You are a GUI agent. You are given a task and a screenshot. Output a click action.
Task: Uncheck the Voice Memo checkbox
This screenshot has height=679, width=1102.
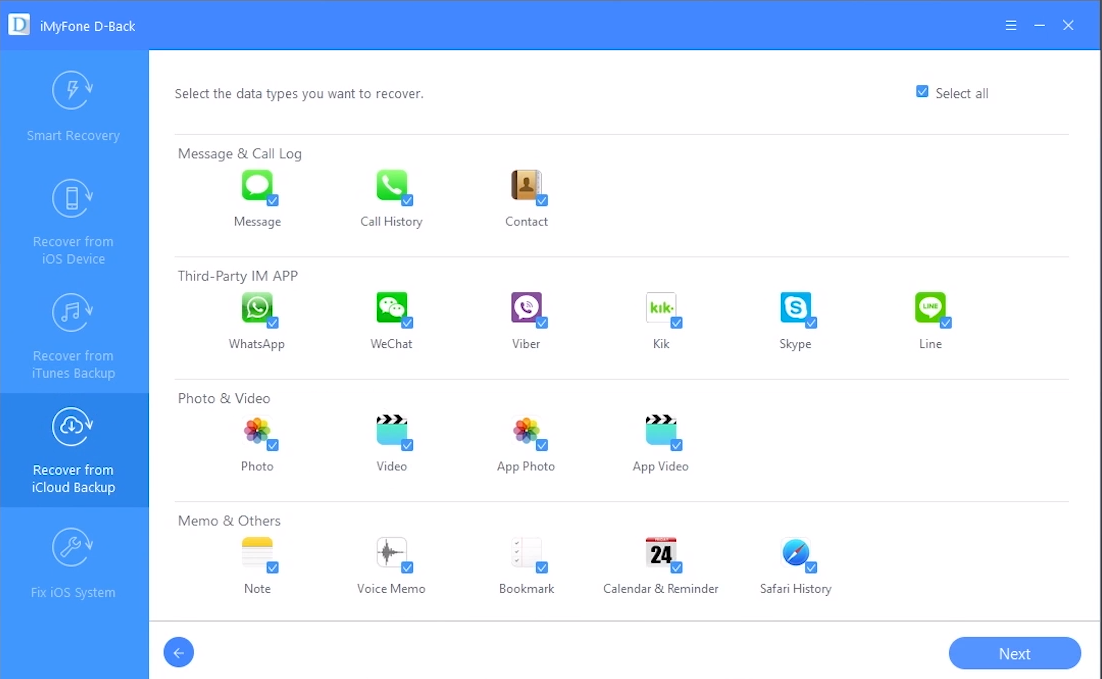407,567
